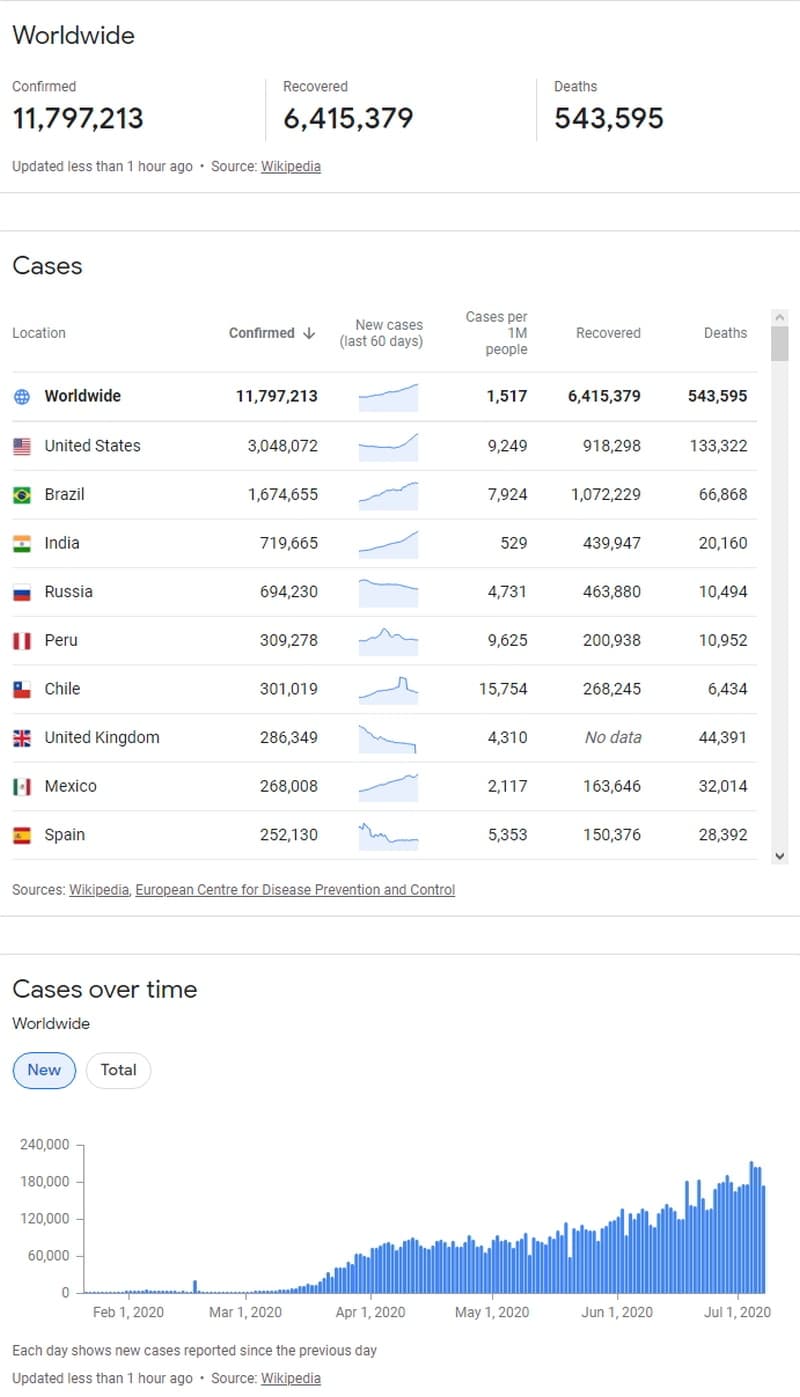Image resolution: width=800 pixels, height=1397 pixels.
Task: Click the India flag icon
Action: pos(22,544)
